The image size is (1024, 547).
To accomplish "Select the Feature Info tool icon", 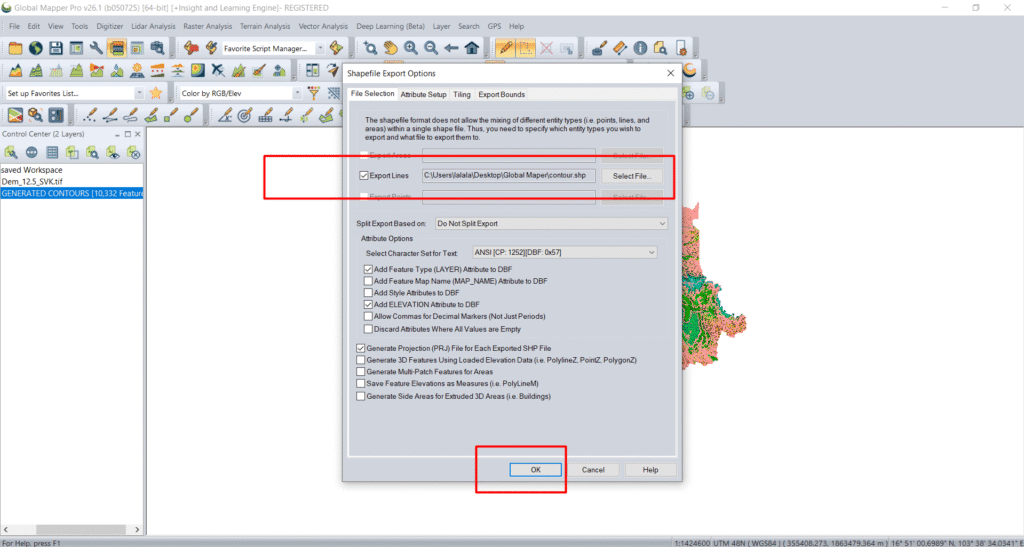I will 640,48.
